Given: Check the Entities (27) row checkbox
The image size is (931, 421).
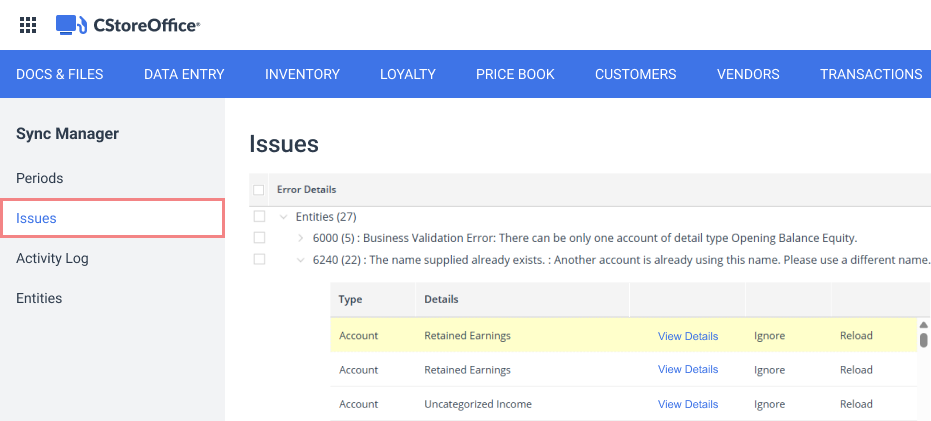Looking at the screenshot, I should point(259,216).
